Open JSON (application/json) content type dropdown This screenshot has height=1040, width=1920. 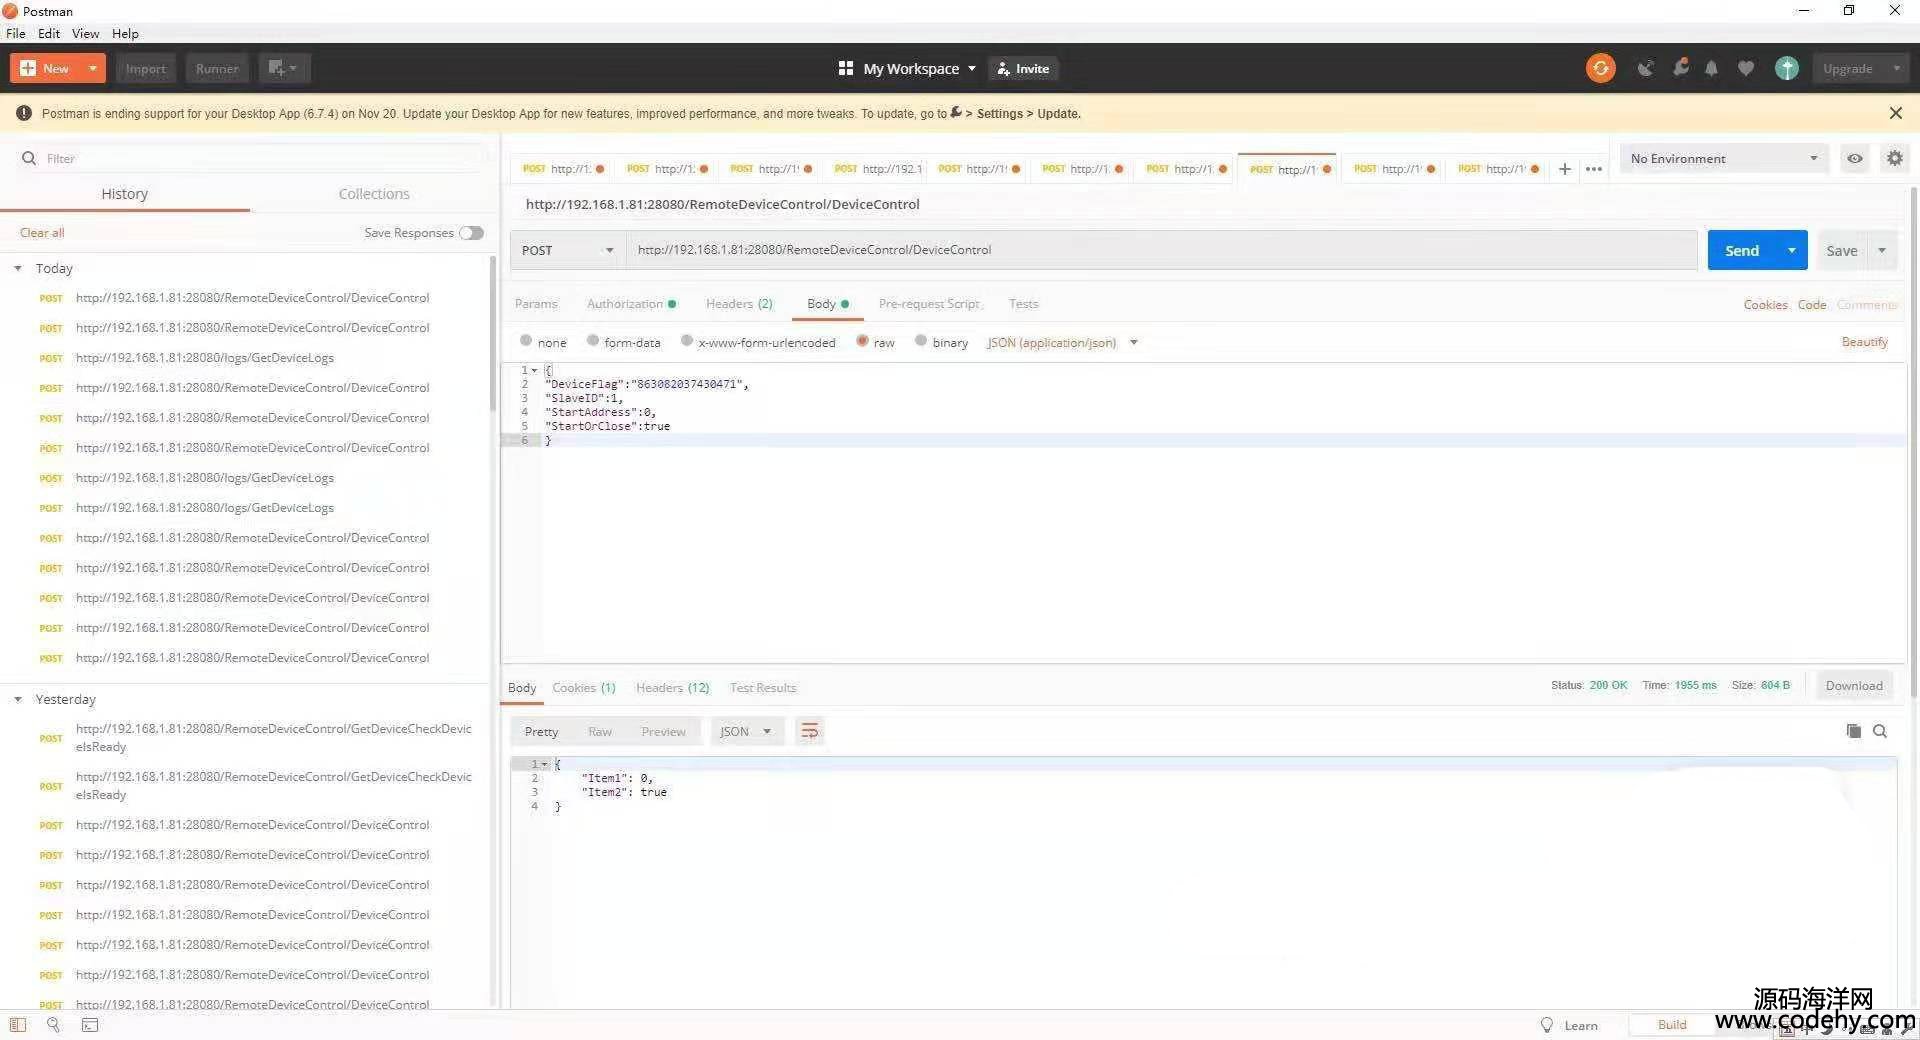pos(1062,342)
